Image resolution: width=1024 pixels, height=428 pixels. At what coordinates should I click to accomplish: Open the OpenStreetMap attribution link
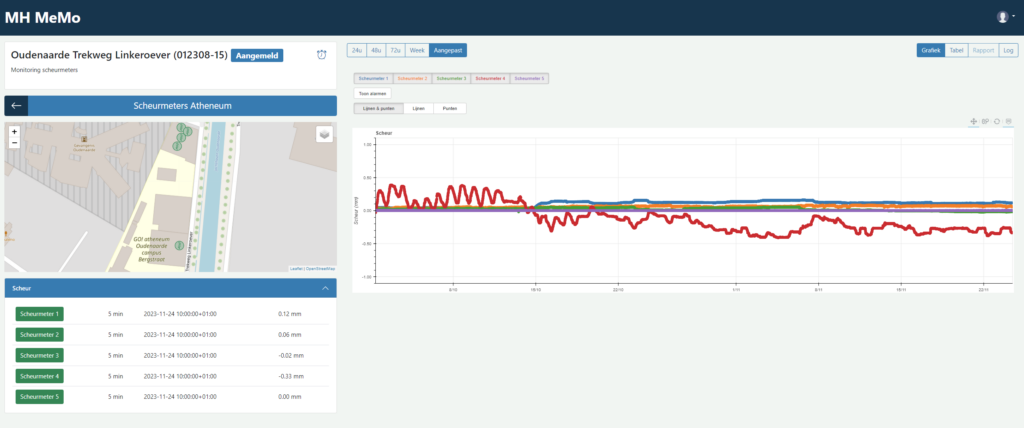320,269
